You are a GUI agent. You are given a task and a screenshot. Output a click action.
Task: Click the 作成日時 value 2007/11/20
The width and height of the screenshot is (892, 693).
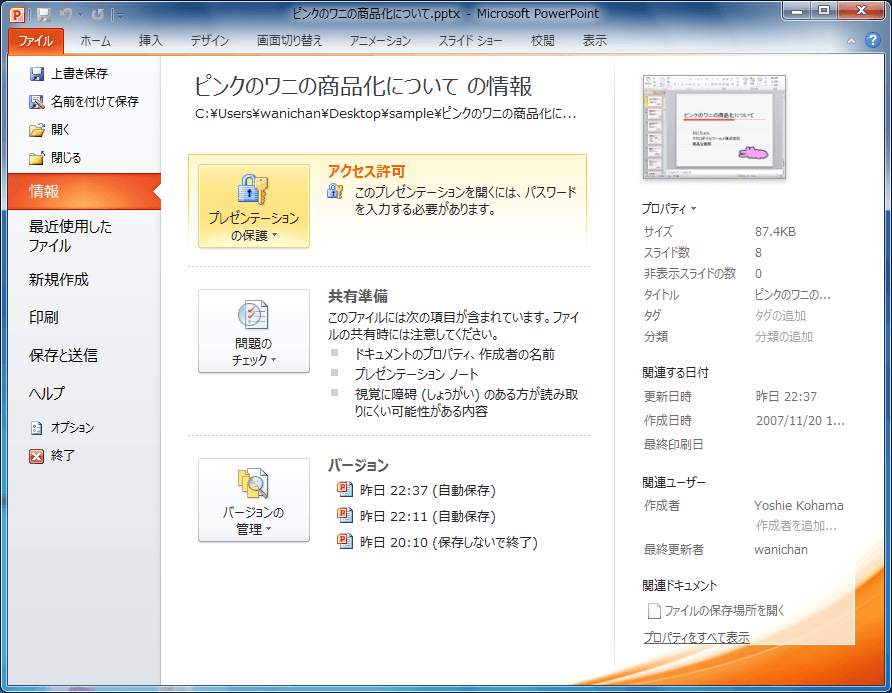pos(800,421)
